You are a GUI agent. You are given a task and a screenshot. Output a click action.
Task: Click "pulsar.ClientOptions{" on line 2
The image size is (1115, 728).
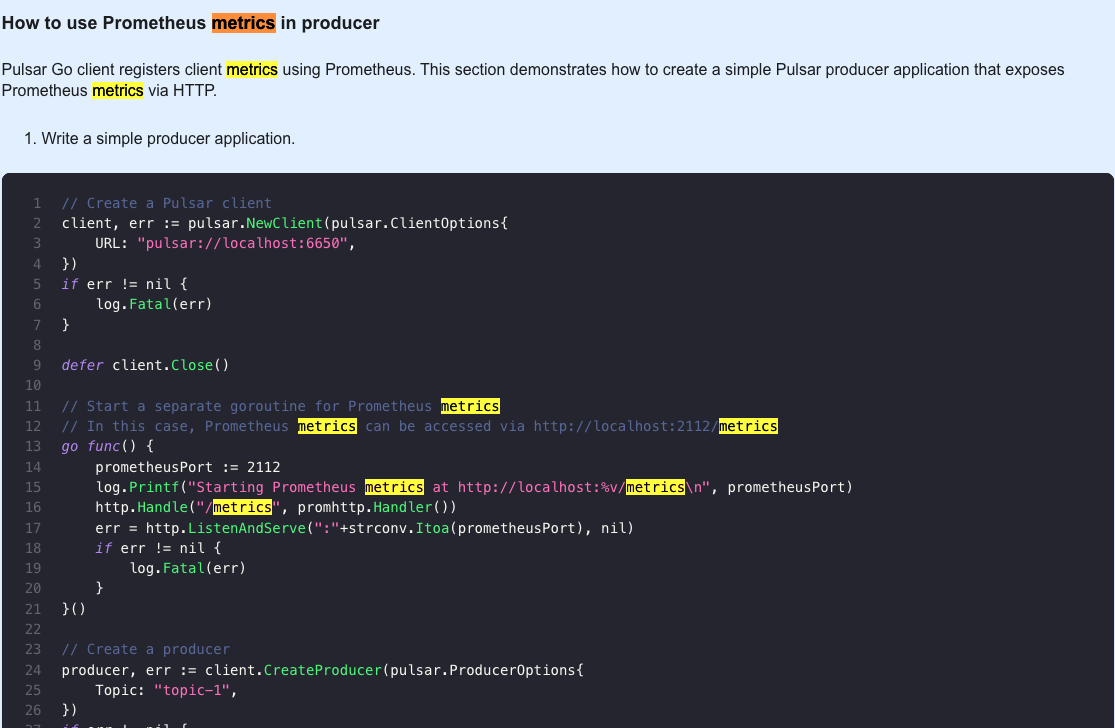click(x=420, y=223)
